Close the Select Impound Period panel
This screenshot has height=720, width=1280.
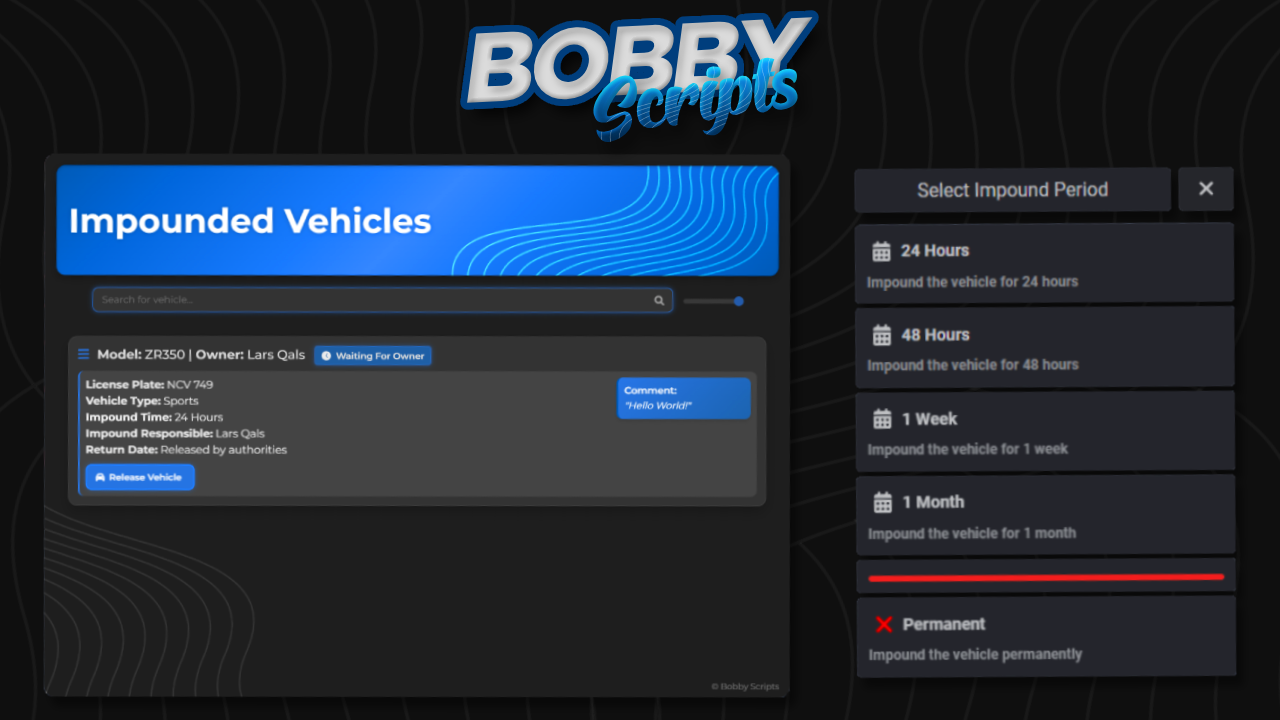click(1205, 189)
